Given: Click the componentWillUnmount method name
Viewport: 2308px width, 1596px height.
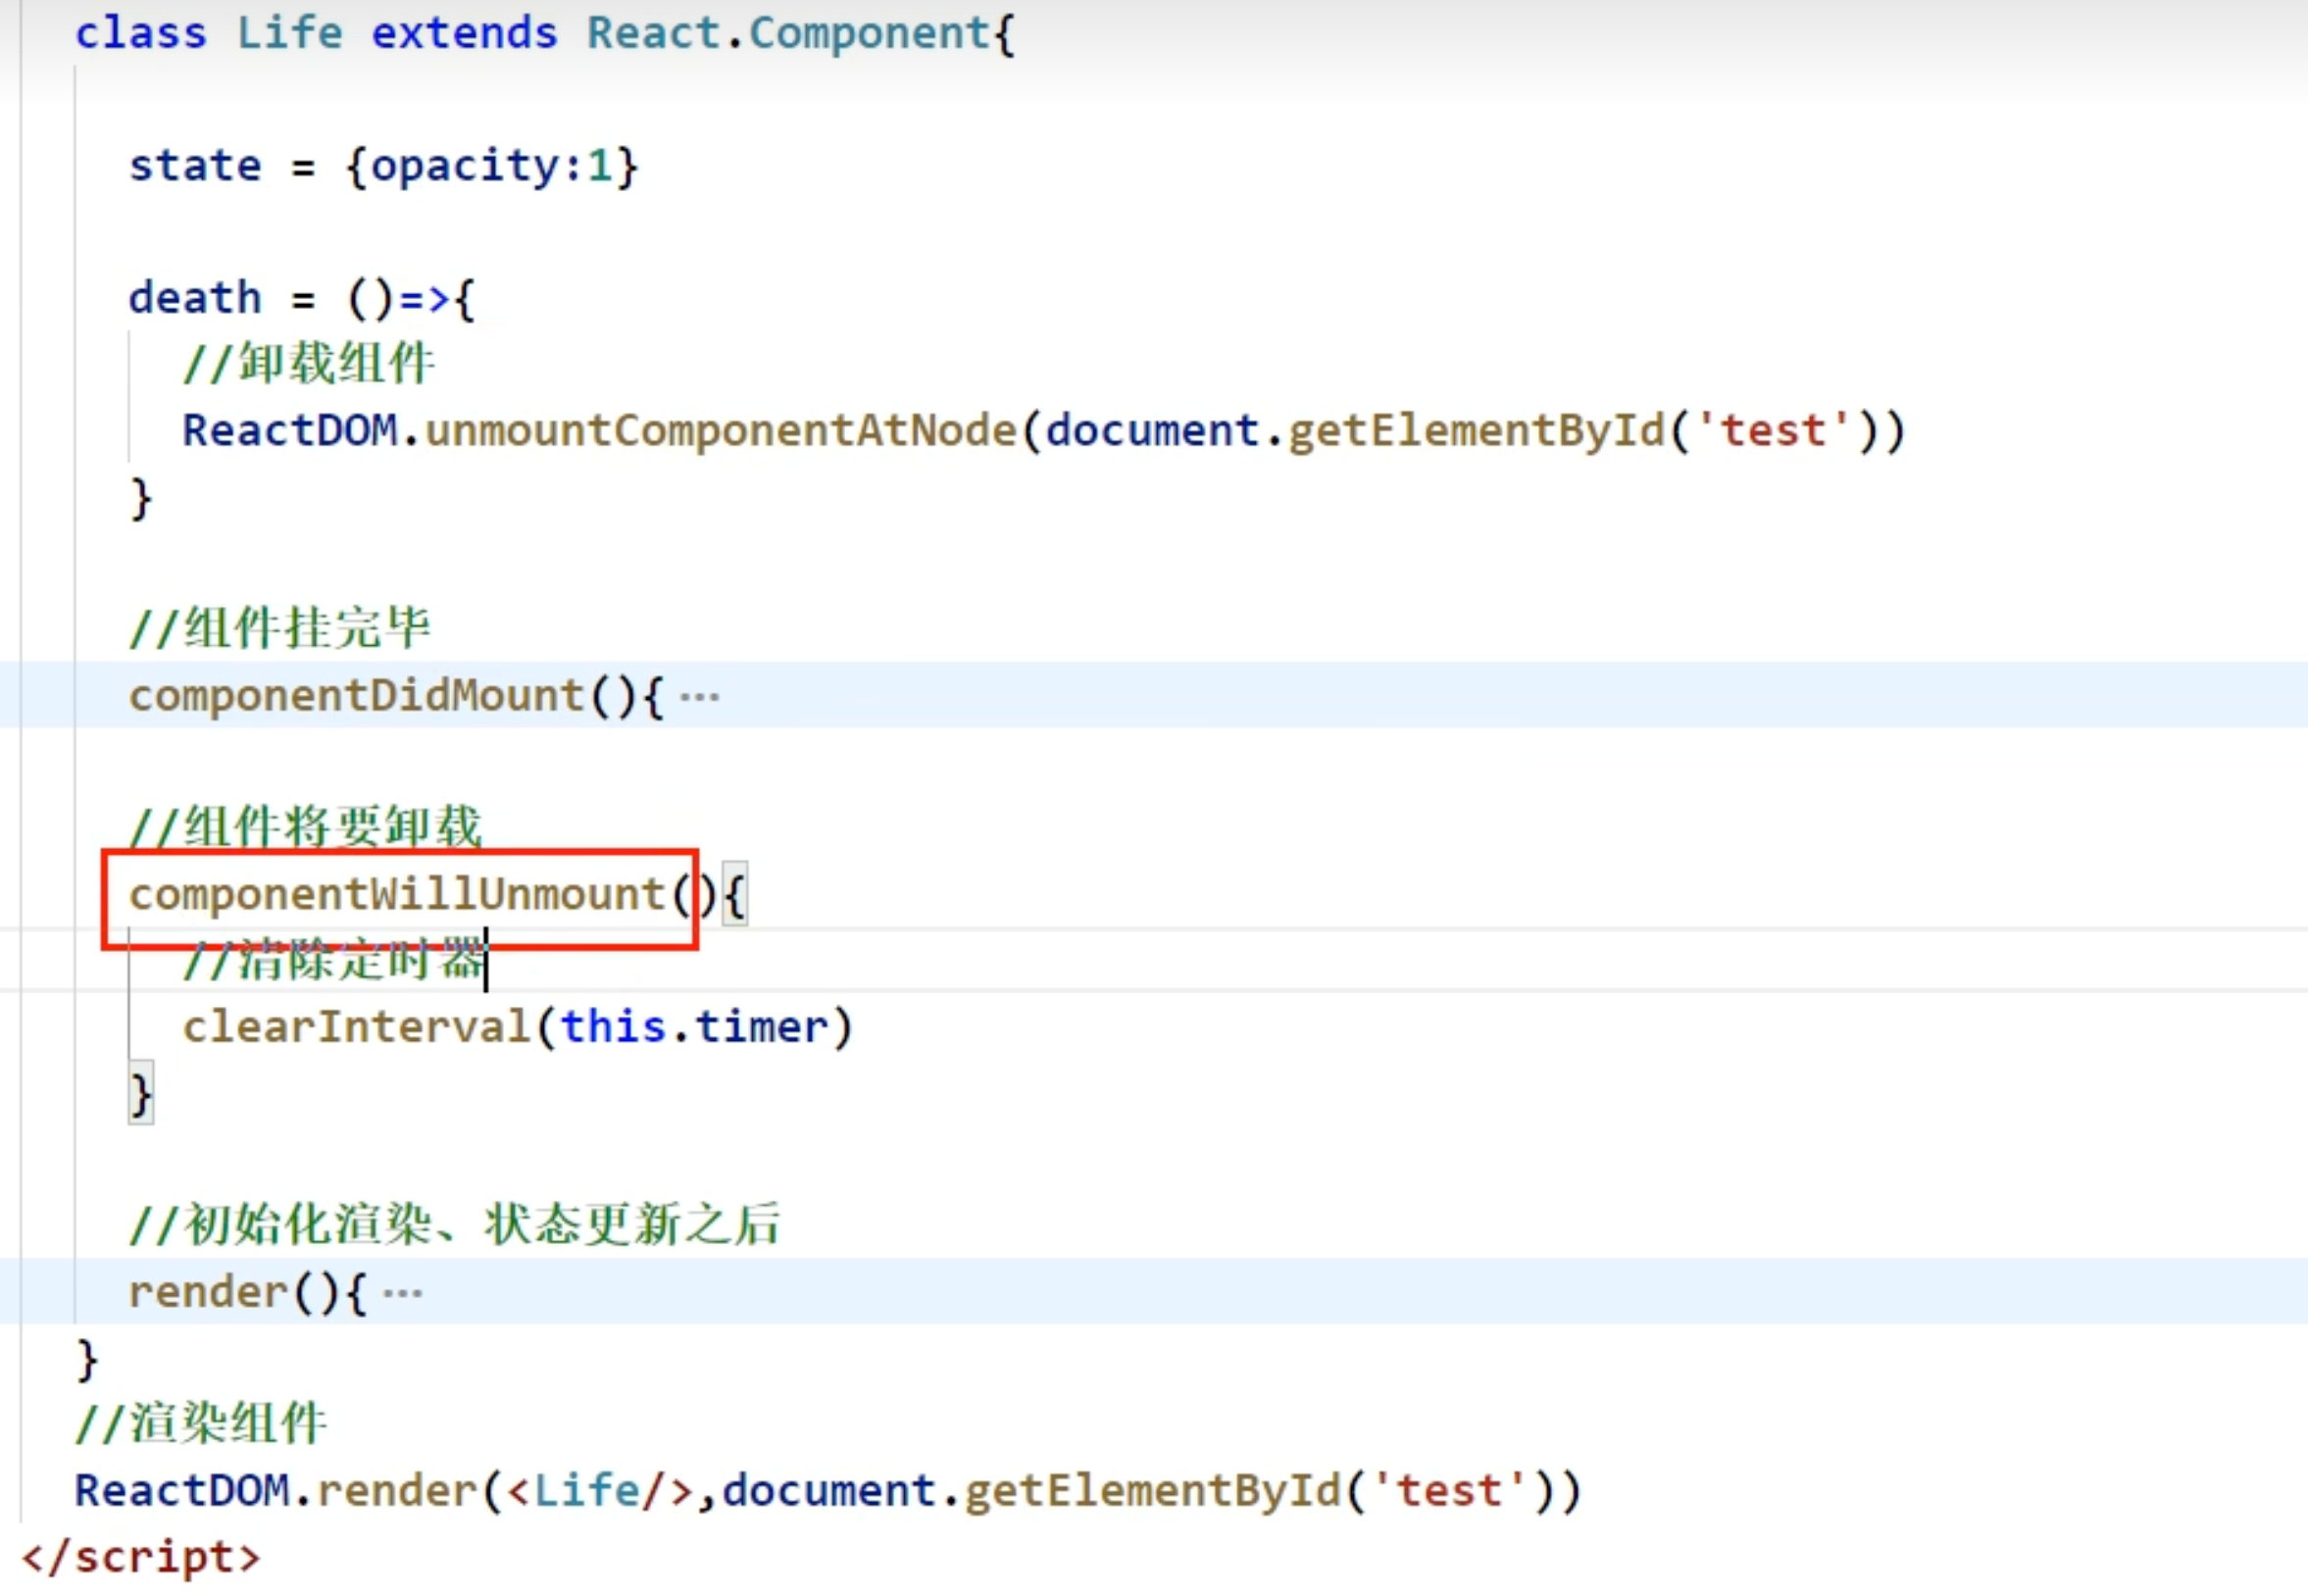Looking at the screenshot, I should [396, 895].
